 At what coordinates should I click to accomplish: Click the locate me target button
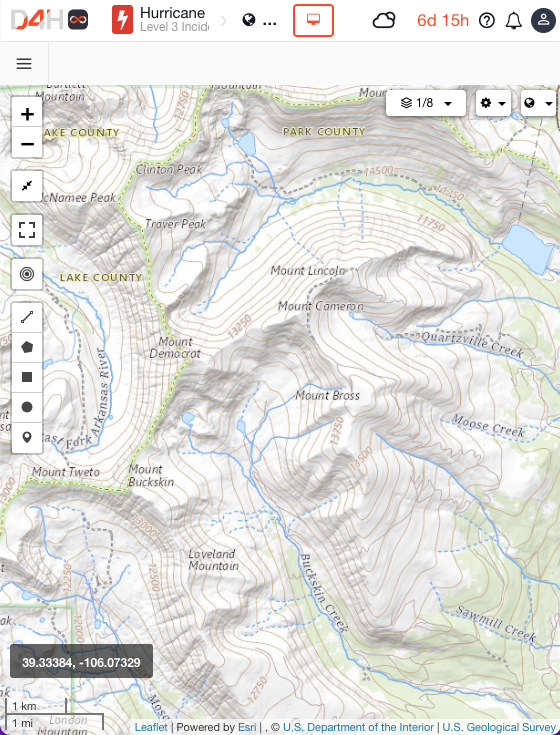27,274
